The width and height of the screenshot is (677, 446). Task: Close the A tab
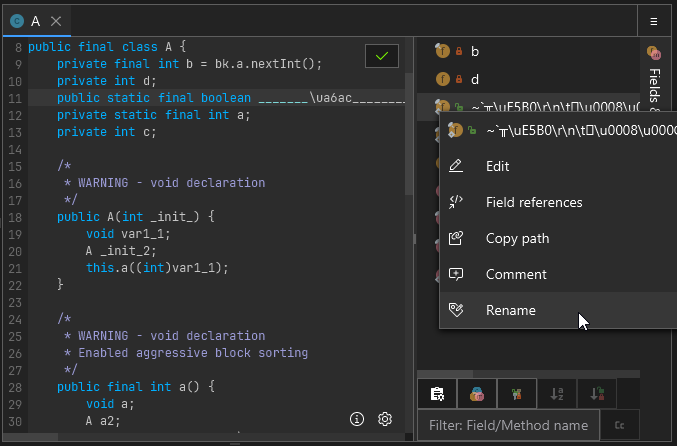(56, 21)
